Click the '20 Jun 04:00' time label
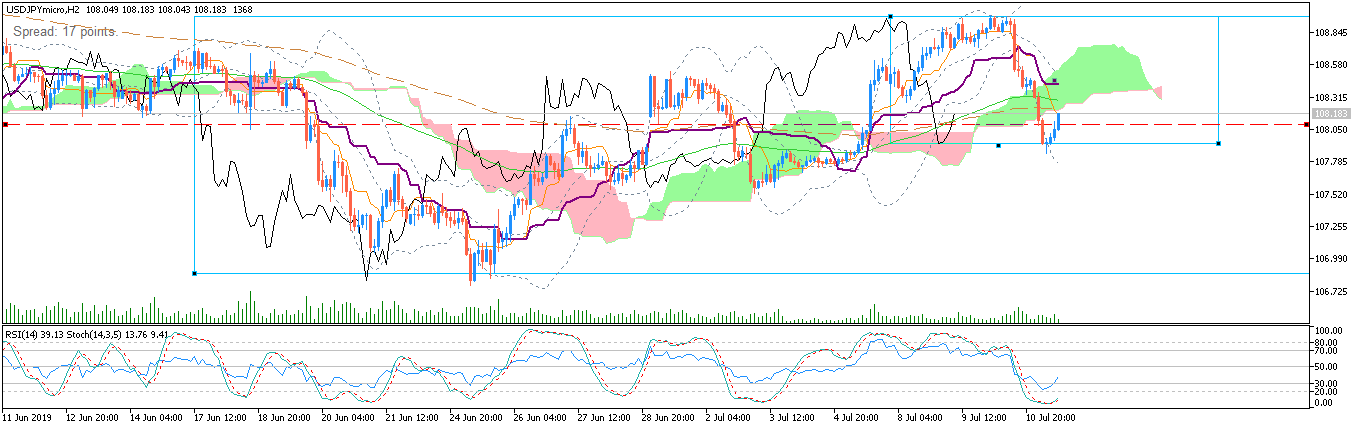 coord(346,416)
